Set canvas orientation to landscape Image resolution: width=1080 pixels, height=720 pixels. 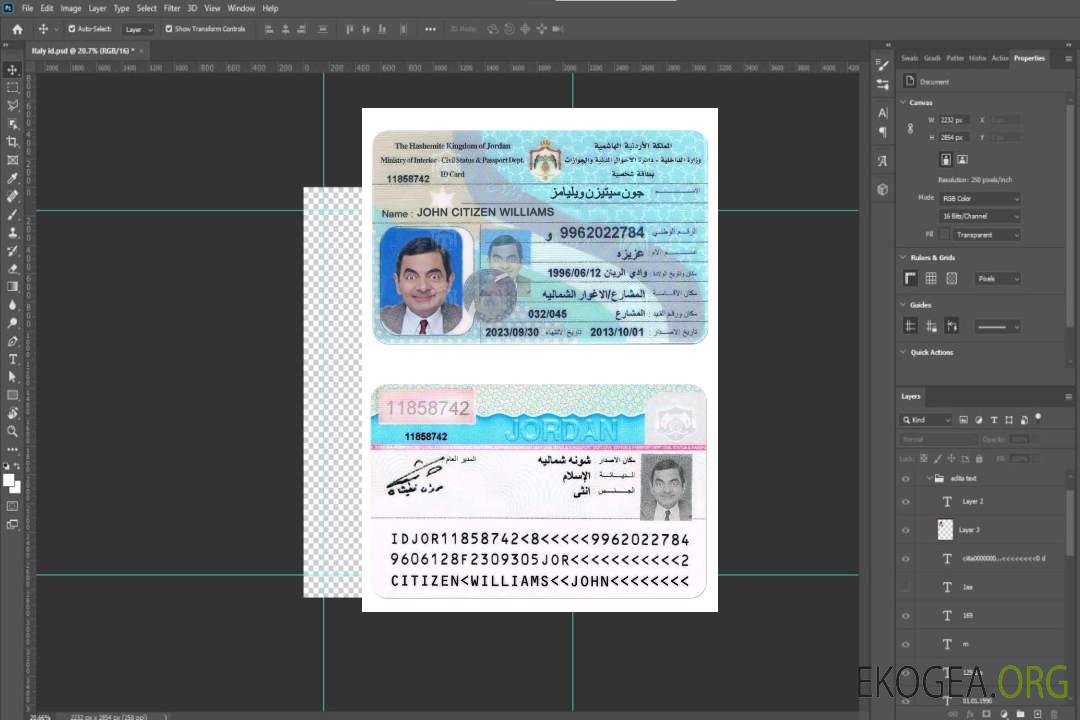click(x=962, y=160)
